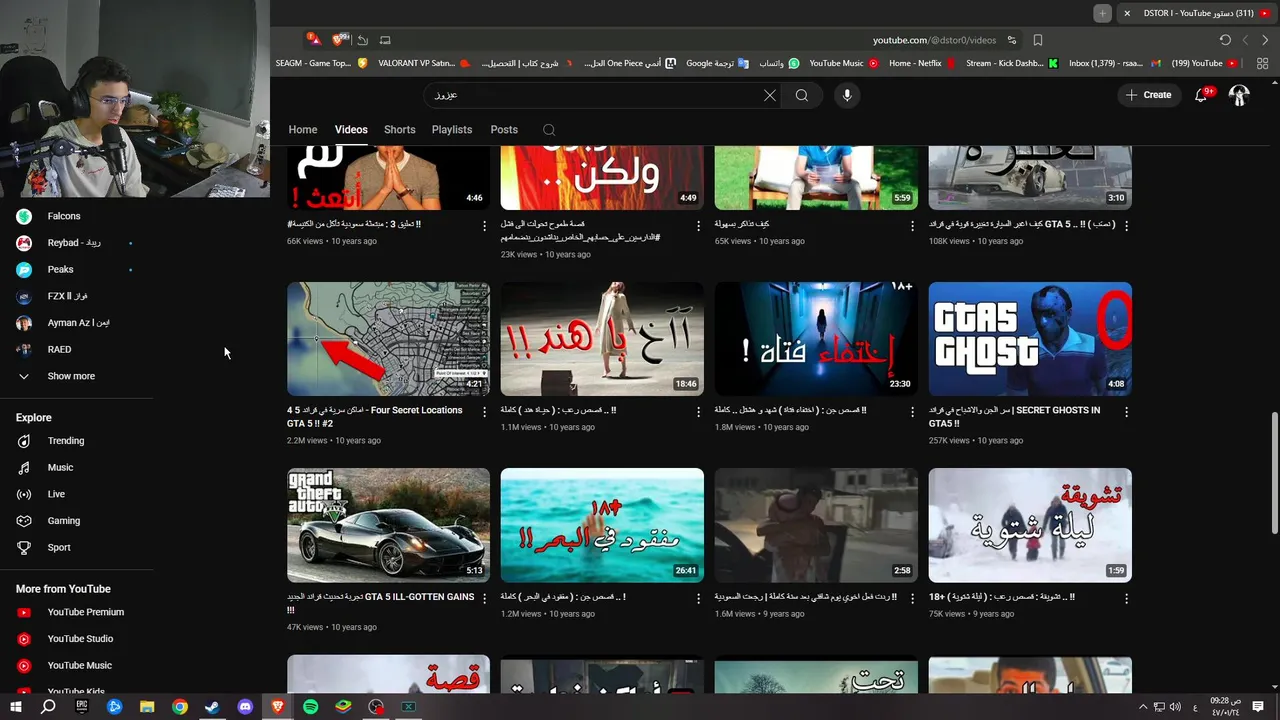Screen dimensions: 1280x720
Task: Open VALORANT VP bookmark
Action: pos(424,63)
